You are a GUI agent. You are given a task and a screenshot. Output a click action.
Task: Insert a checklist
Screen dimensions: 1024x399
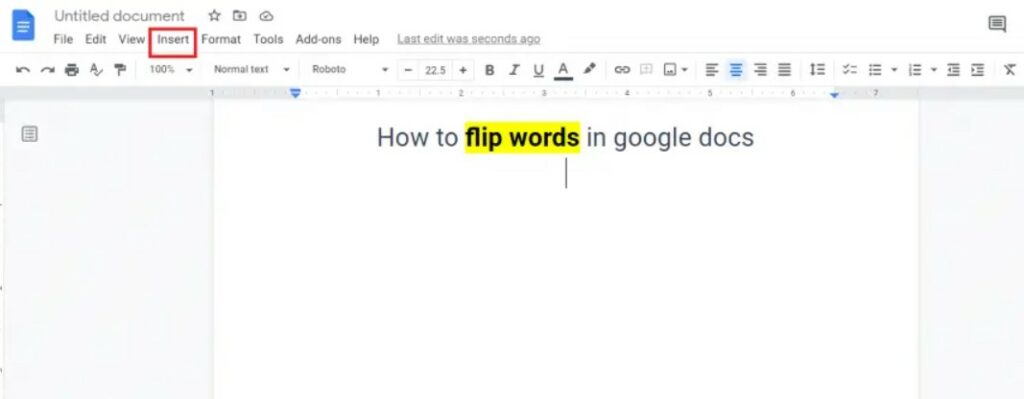point(850,70)
